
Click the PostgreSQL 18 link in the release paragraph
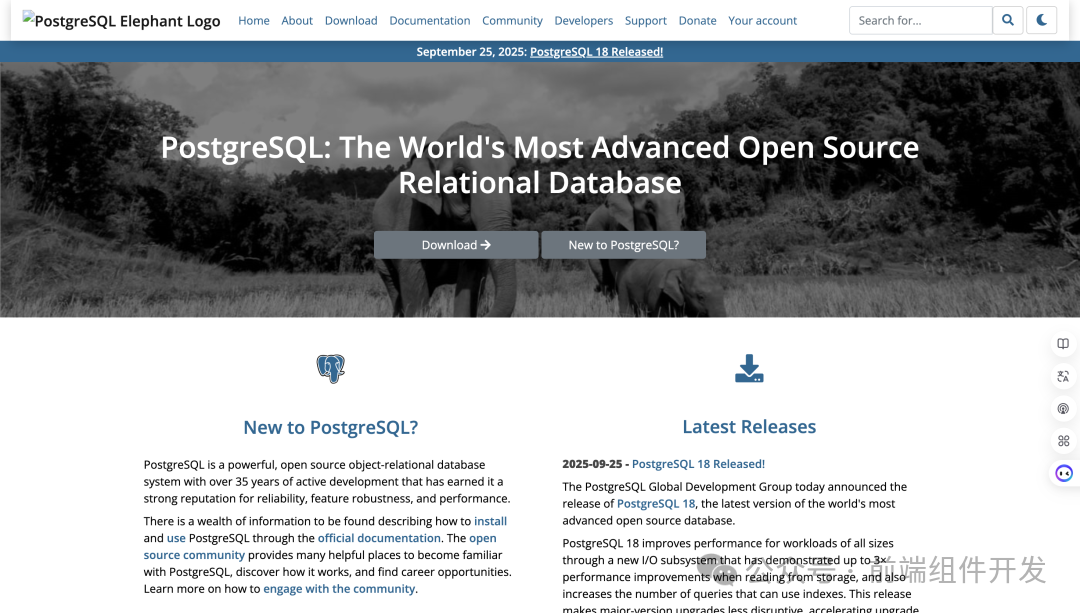click(x=656, y=503)
